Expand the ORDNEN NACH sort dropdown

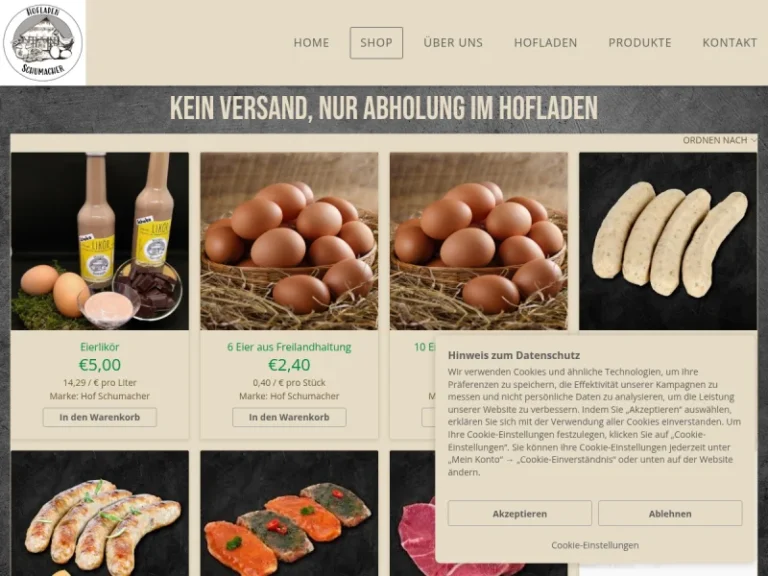tap(720, 140)
